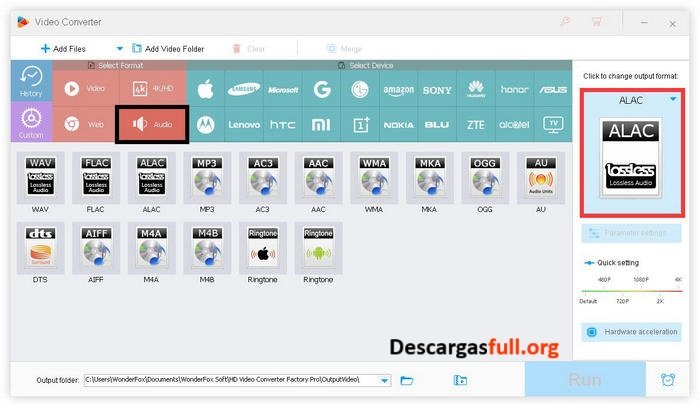Image resolution: width=700 pixels, height=407 pixels.
Task: Open HTC device presets
Action: pos(283,125)
